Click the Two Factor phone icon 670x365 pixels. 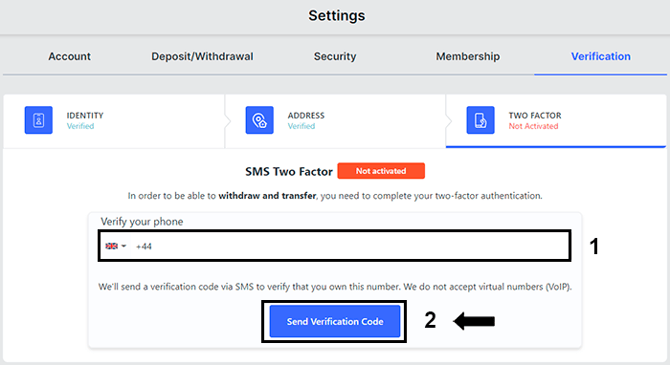(480, 120)
